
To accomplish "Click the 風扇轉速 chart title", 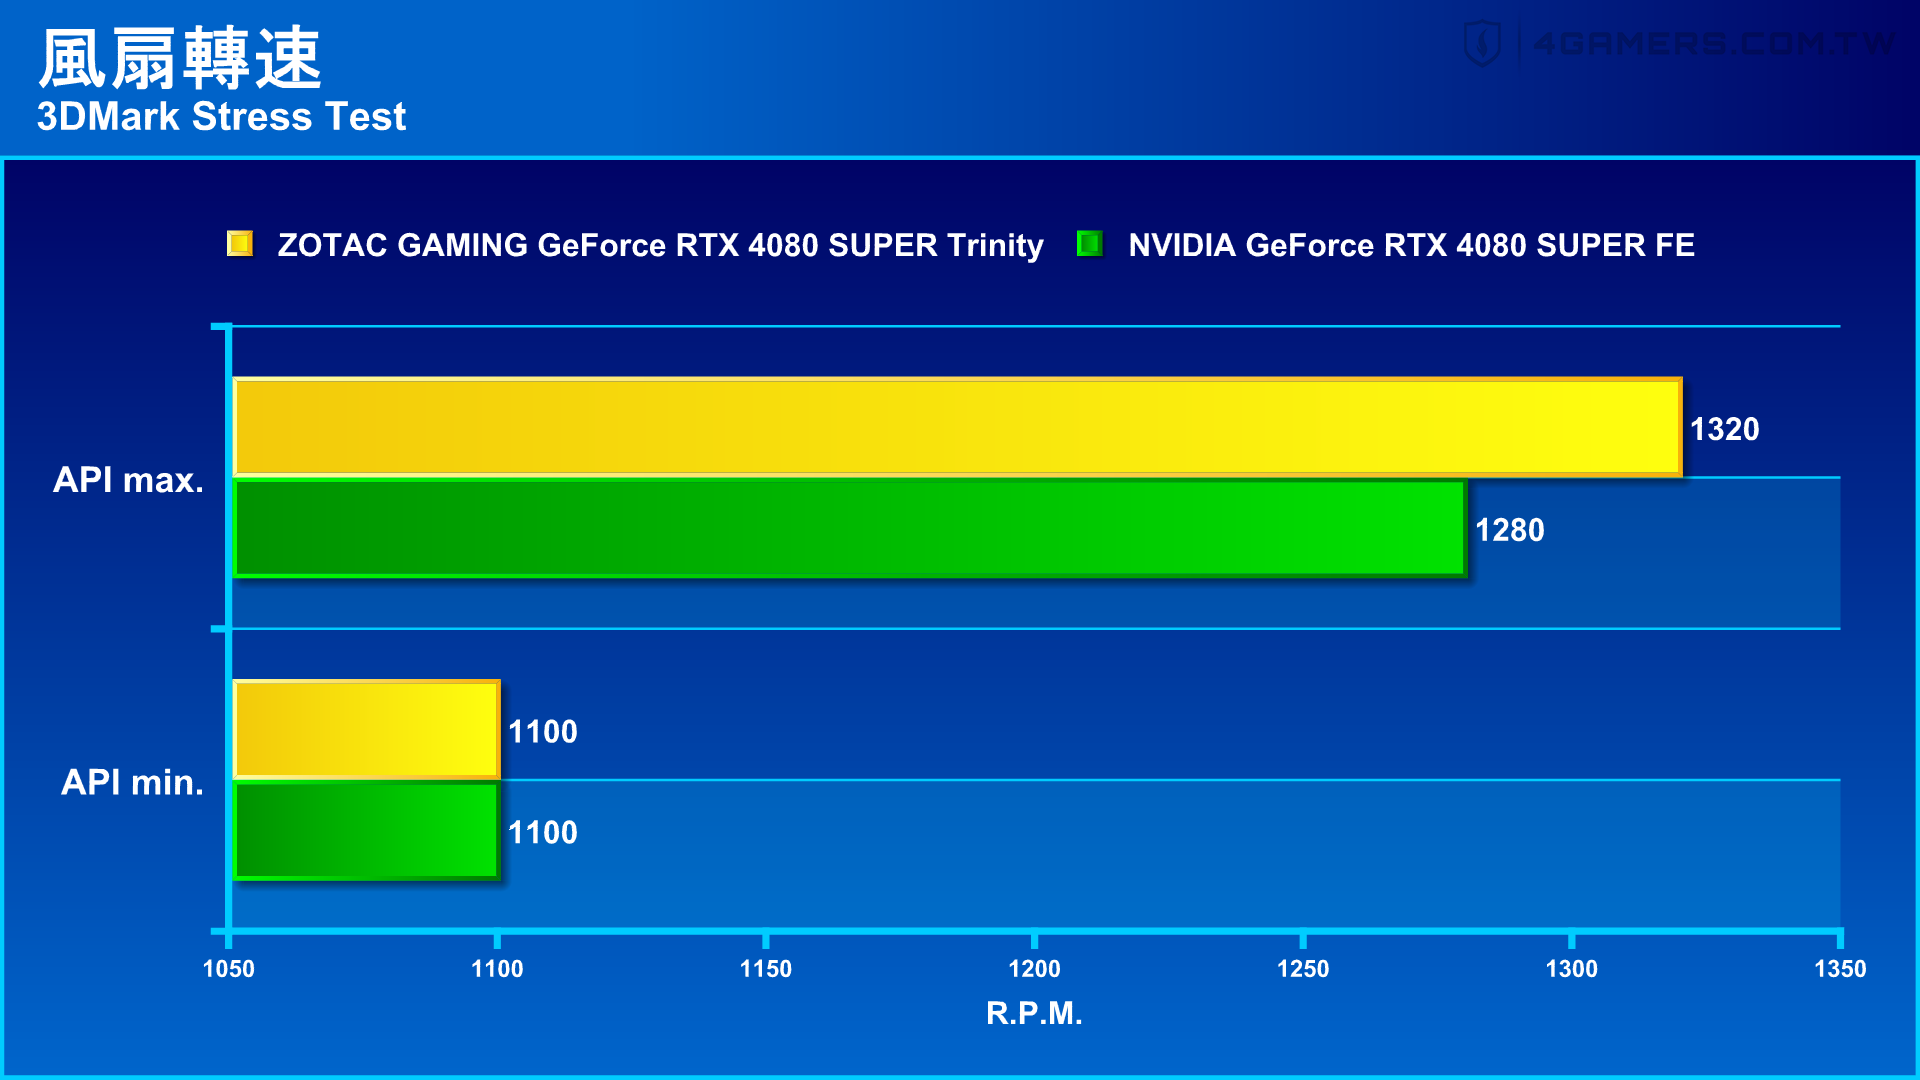I will pos(180,58).
